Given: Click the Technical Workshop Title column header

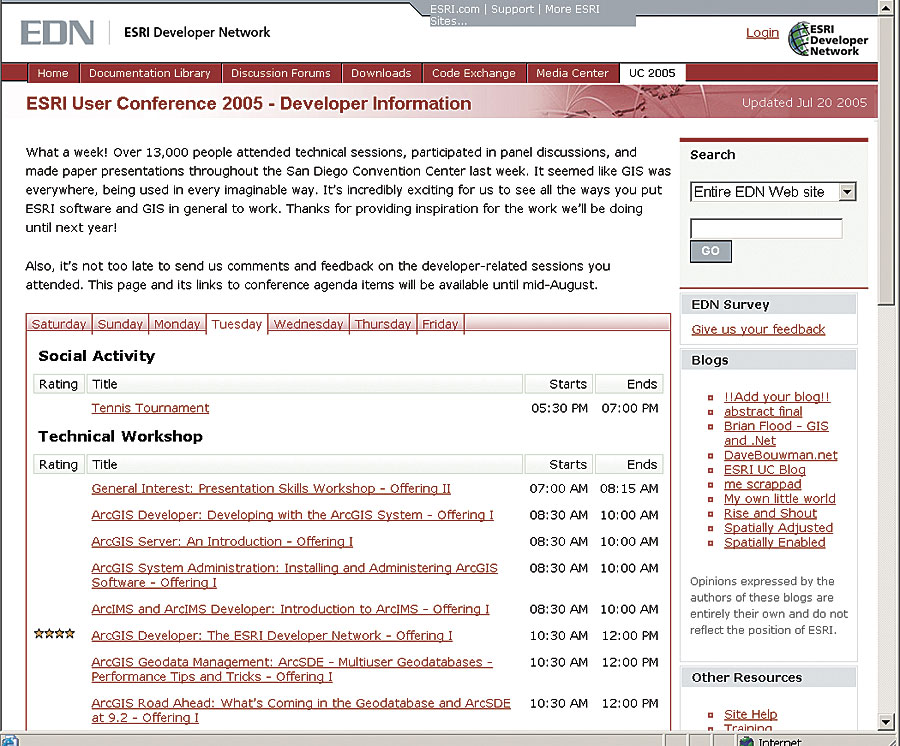Looking at the screenshot, I should tap(305, 464).
